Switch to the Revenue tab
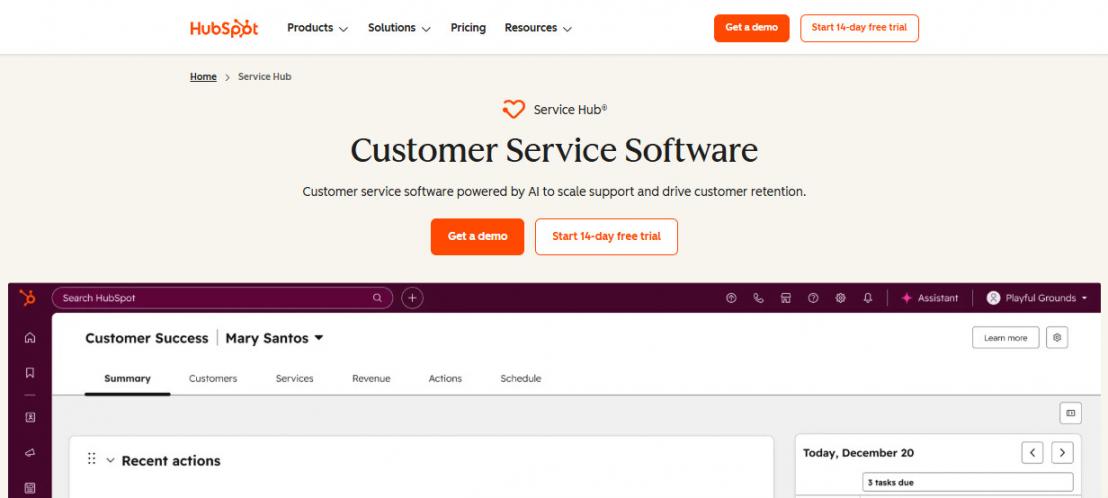The height and width of the screenshot is (498, 1108). (371, 379)
